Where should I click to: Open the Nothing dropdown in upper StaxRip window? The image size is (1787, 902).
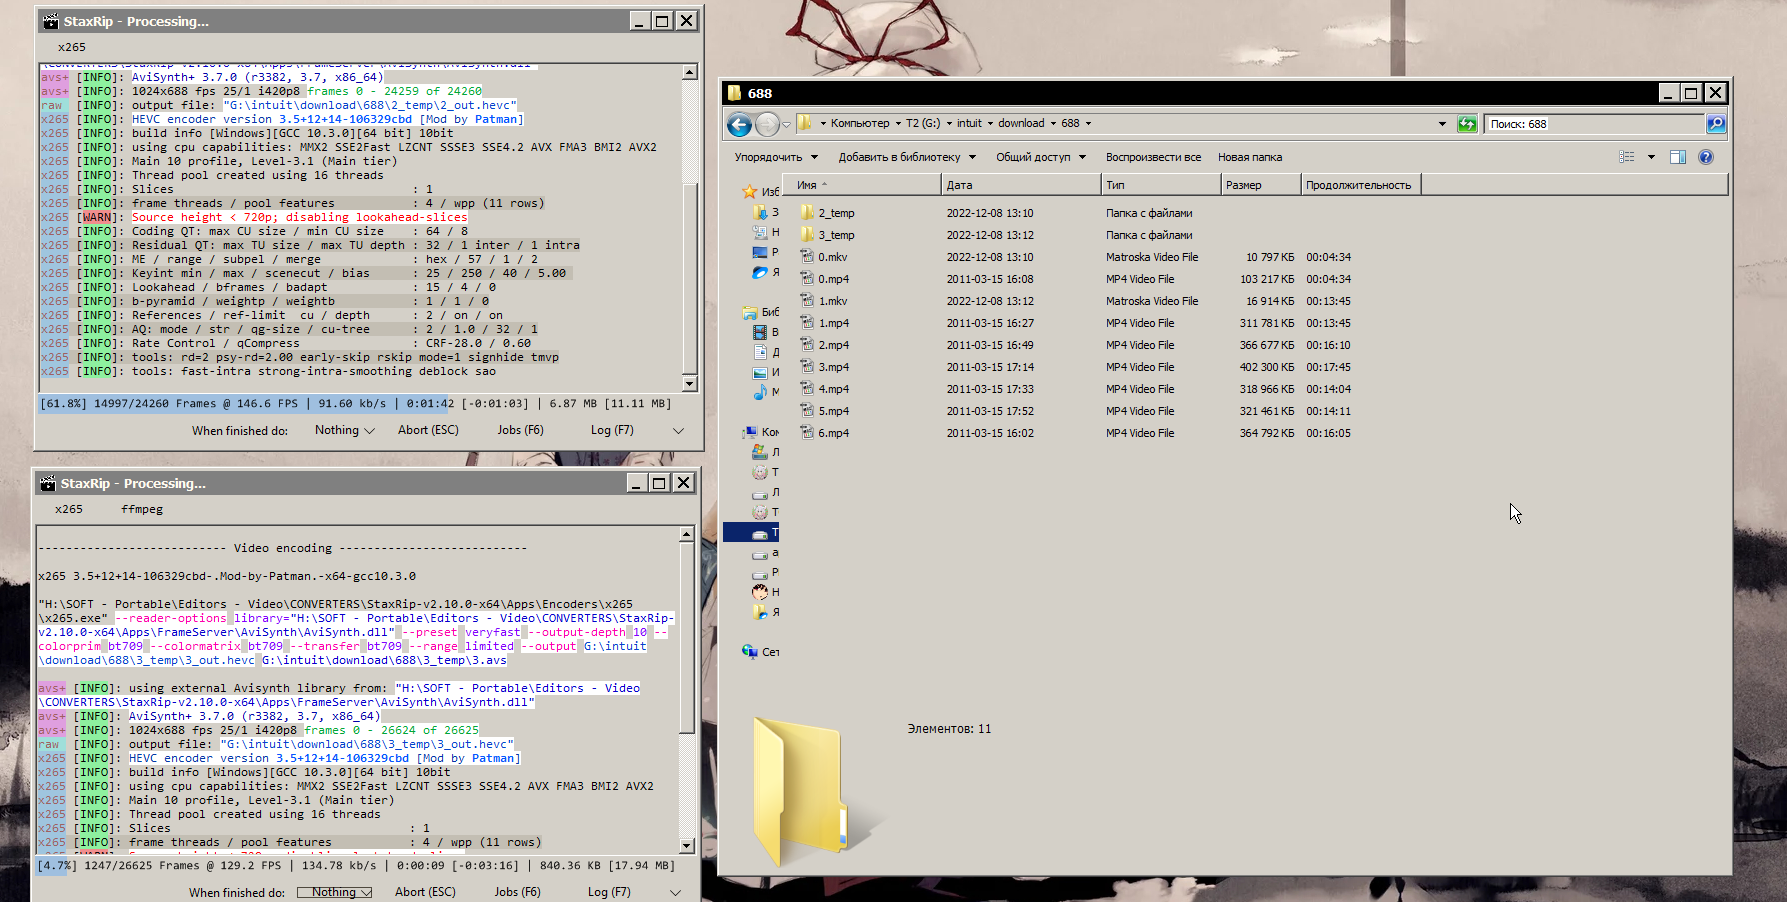point(344,430)
